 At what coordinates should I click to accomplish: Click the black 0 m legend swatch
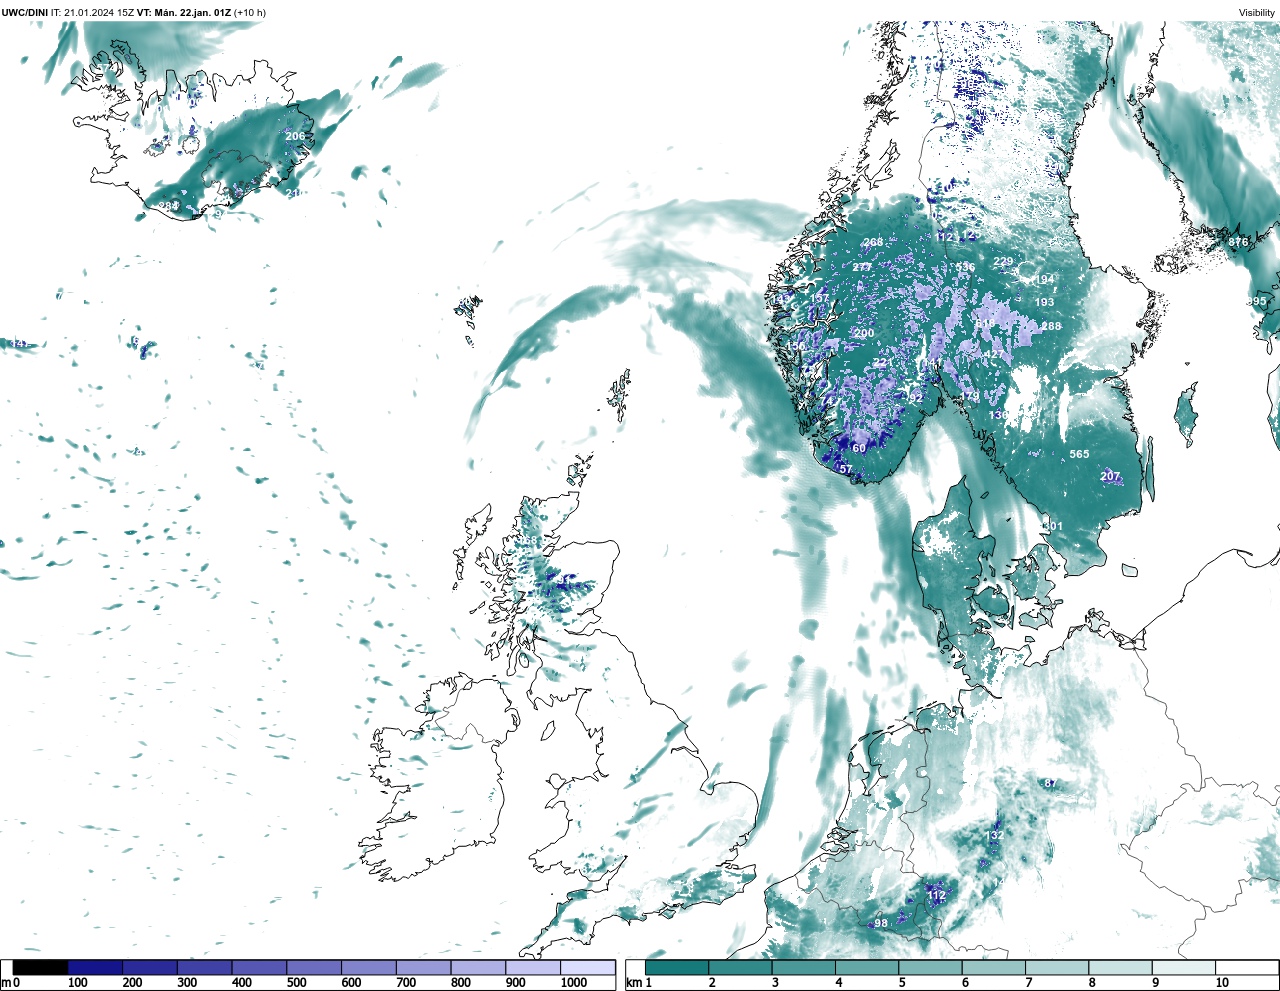pyautogui.click(x=41, y=967)
